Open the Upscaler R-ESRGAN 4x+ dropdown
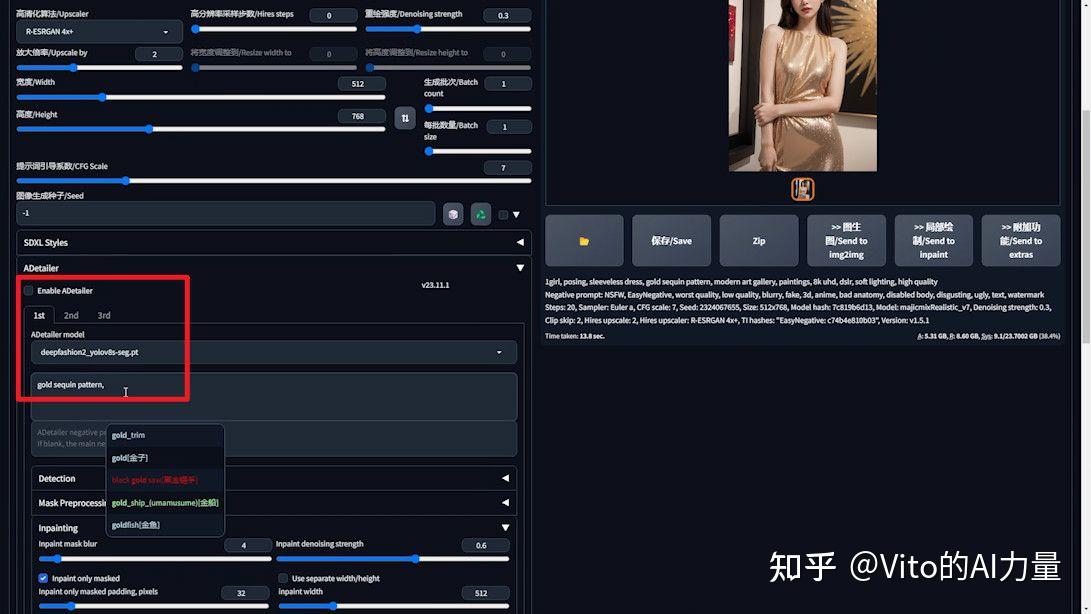Screen dimensions: 1091x614 (x=99, y=32)
